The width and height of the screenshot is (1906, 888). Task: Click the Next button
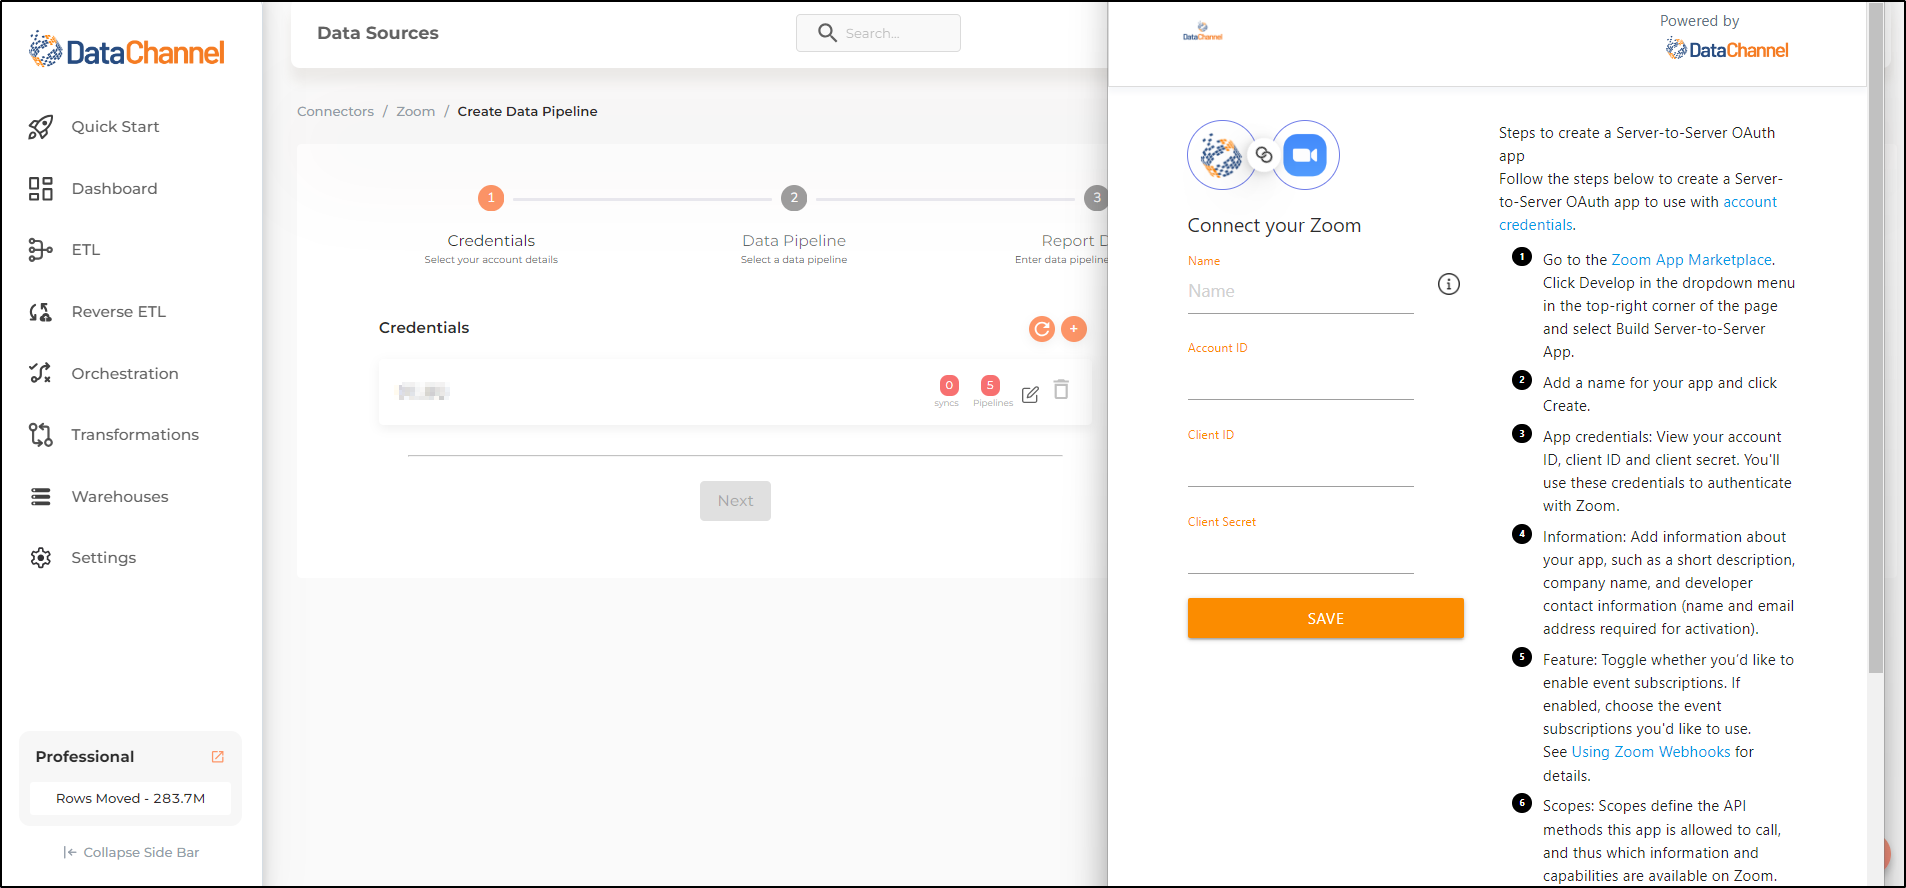735,501
